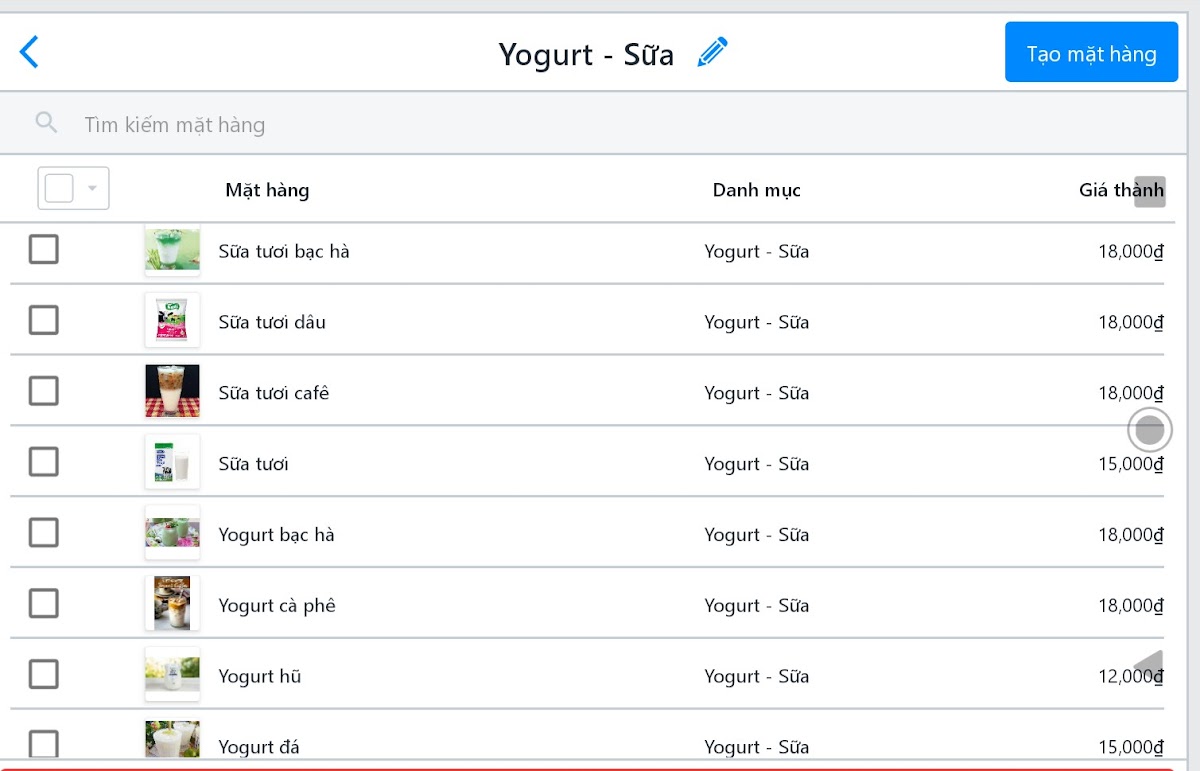Screen dimensions: 1200x771
Task: Tap the gray triangle back overlay button
Action: click(x=1149, y=666)
